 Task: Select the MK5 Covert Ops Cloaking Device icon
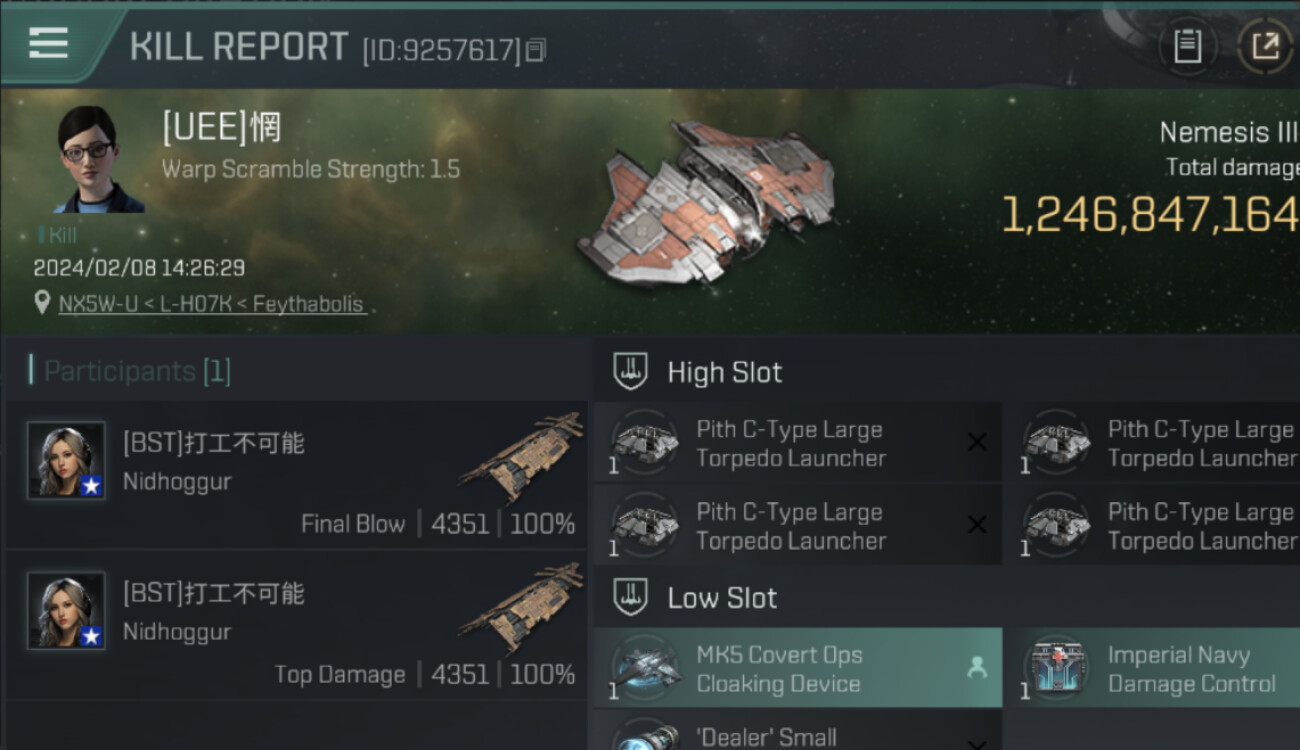point(645,669)
